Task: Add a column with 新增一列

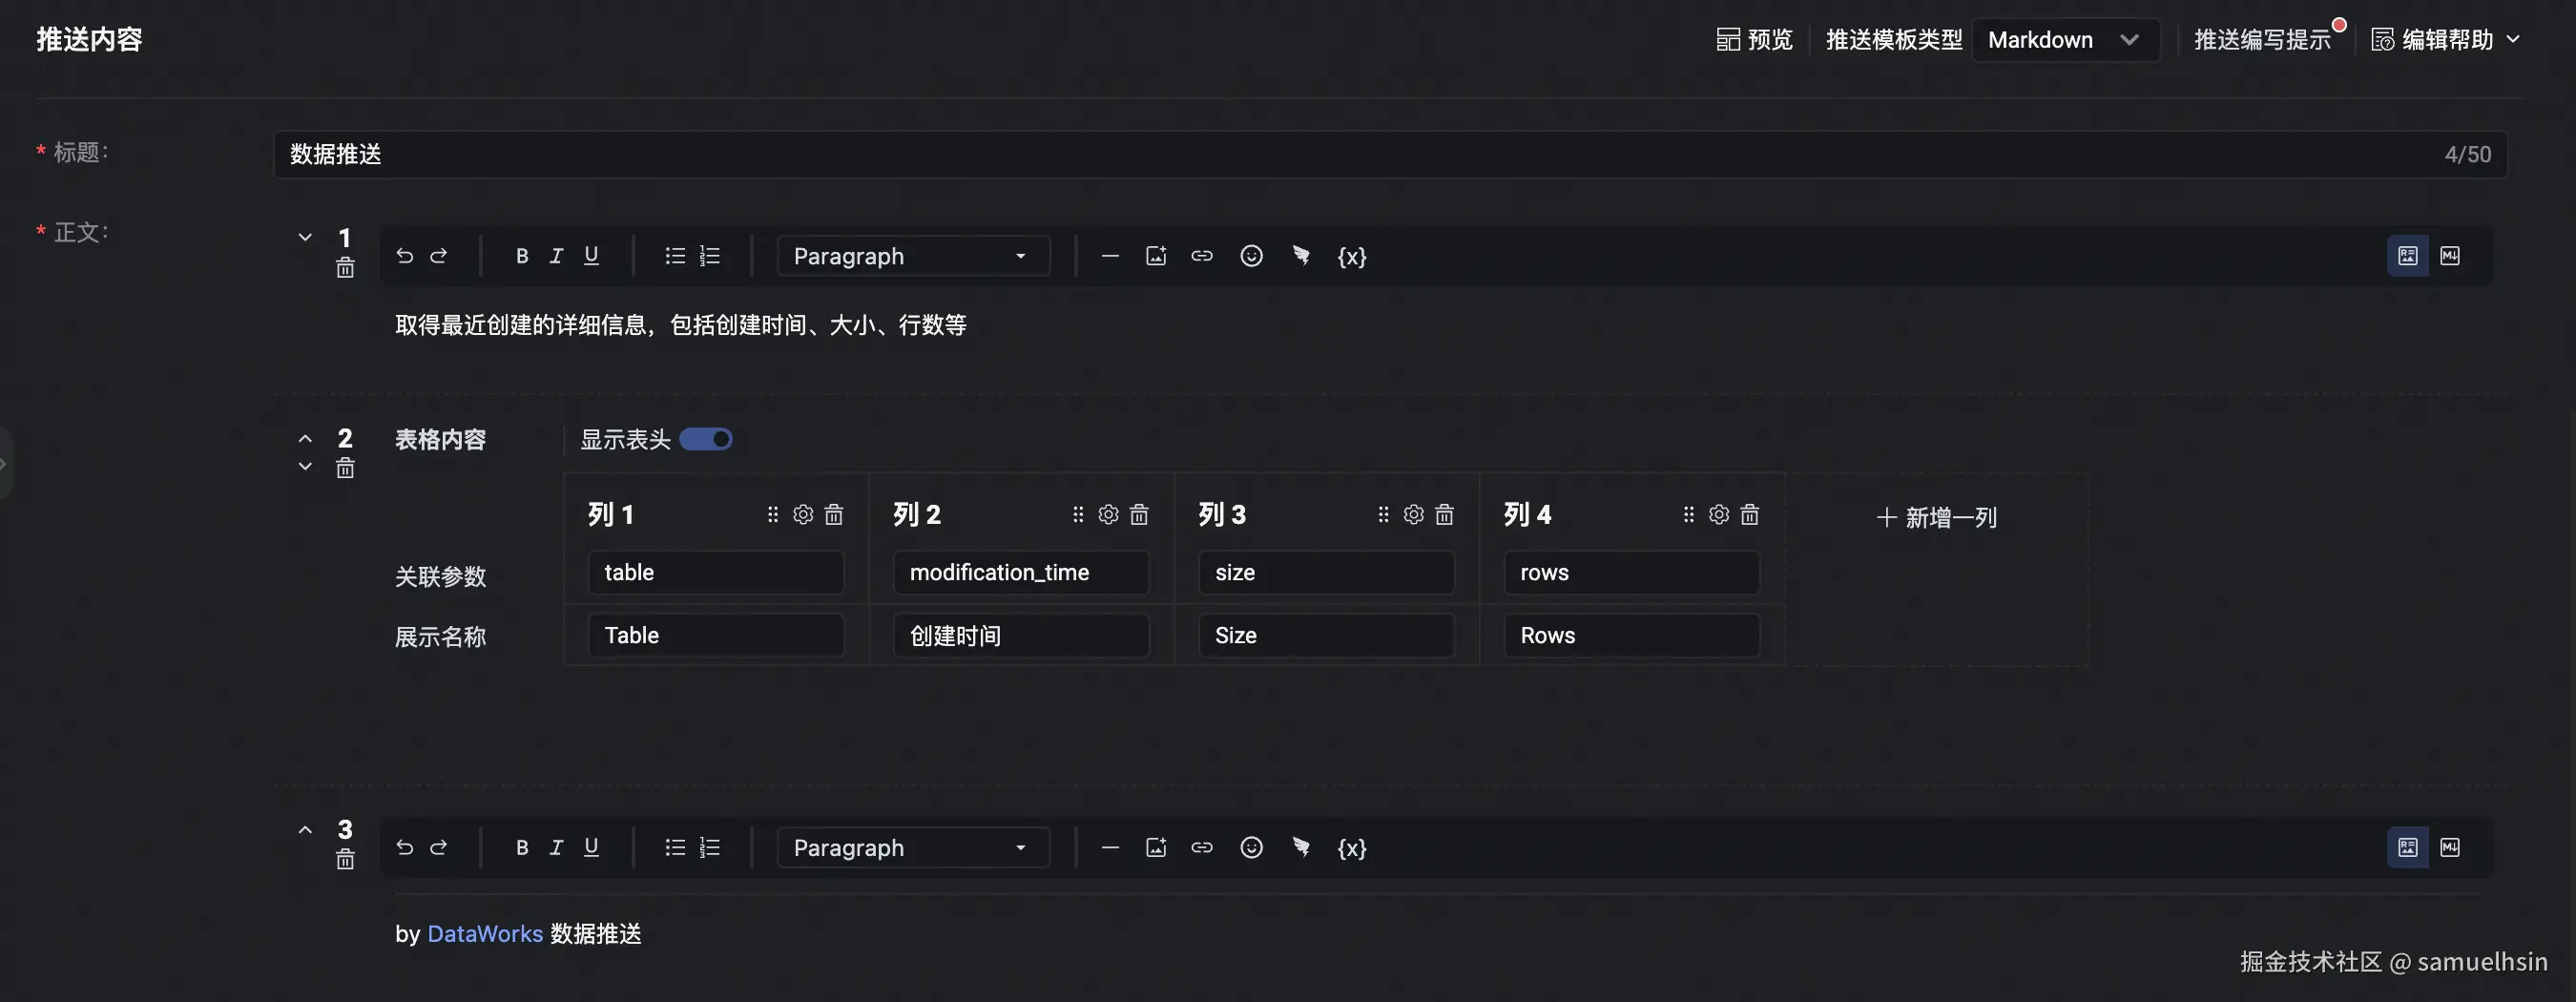Action: pos(1937,517)
